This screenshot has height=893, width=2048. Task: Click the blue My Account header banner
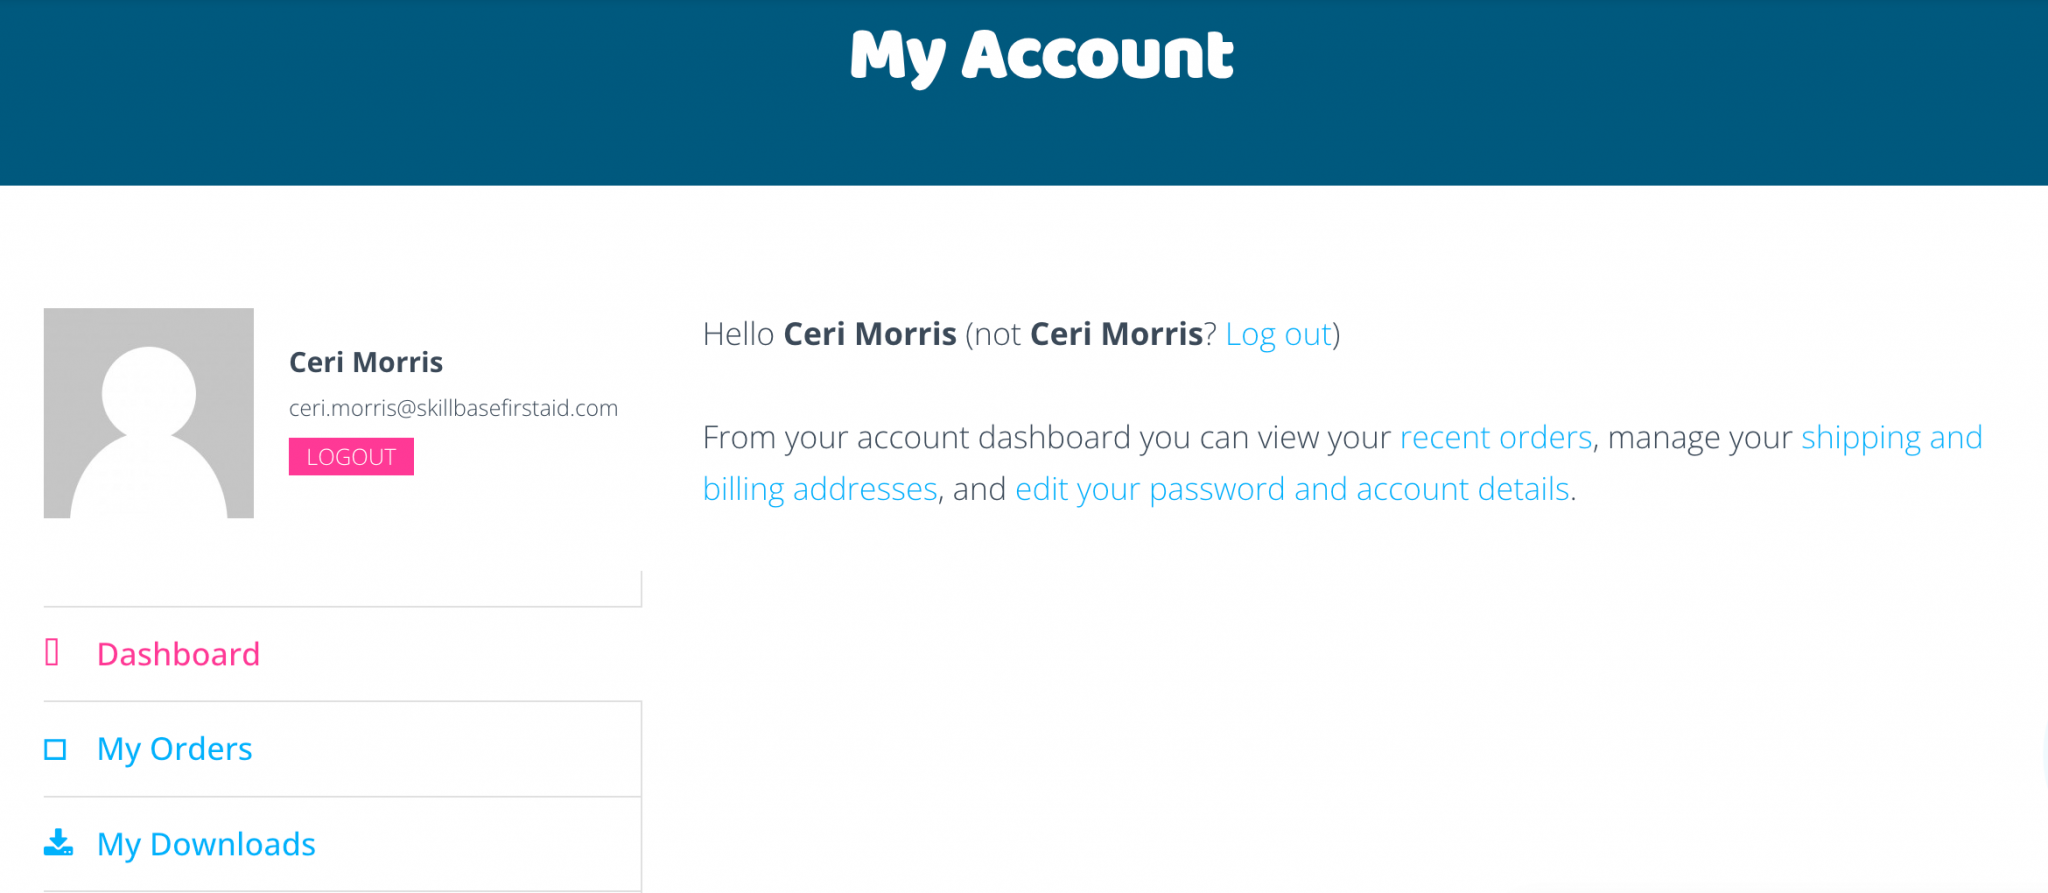(x=1024, y=92)
